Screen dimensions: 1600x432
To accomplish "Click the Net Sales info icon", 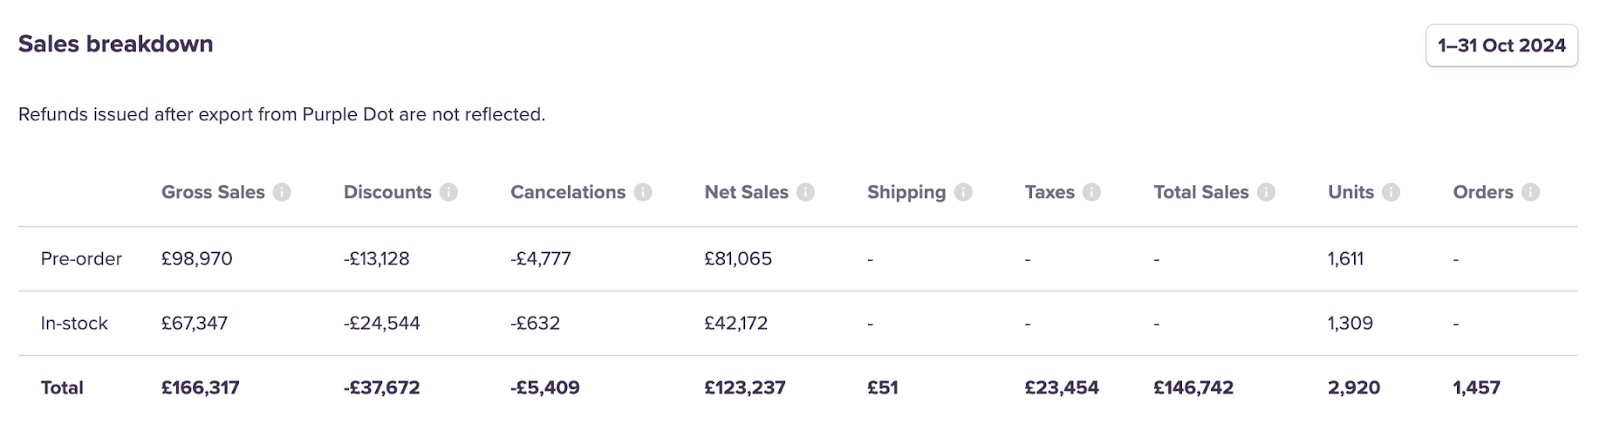I will (806, 192).
